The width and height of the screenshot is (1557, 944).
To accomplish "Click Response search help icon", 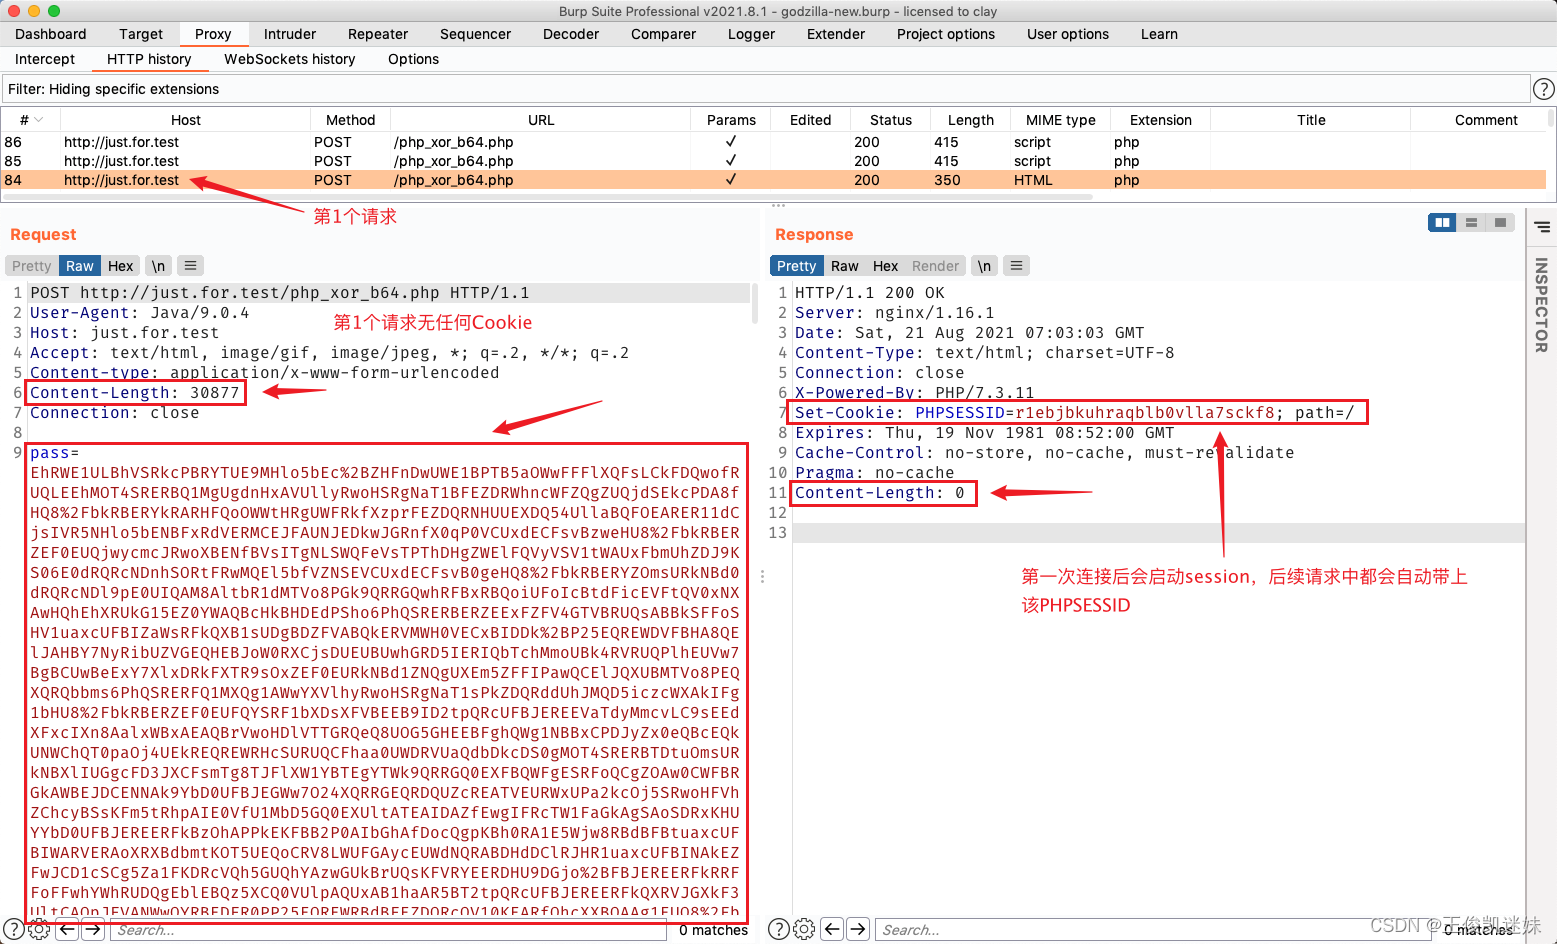I will (778, 930).
